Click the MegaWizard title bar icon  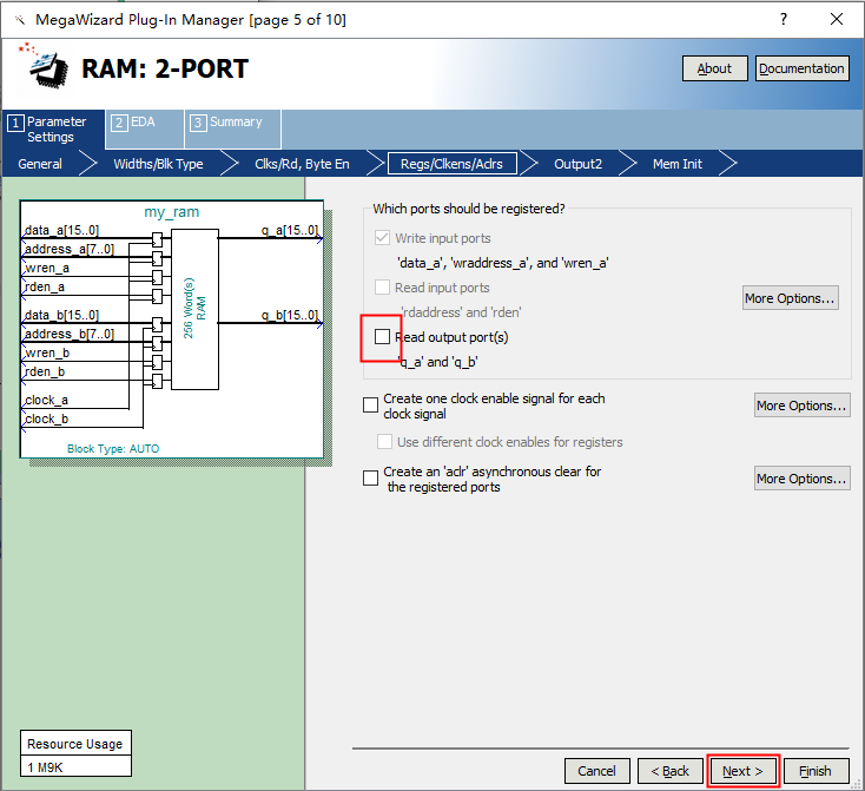pyautogui.click(x=19, y=20)
